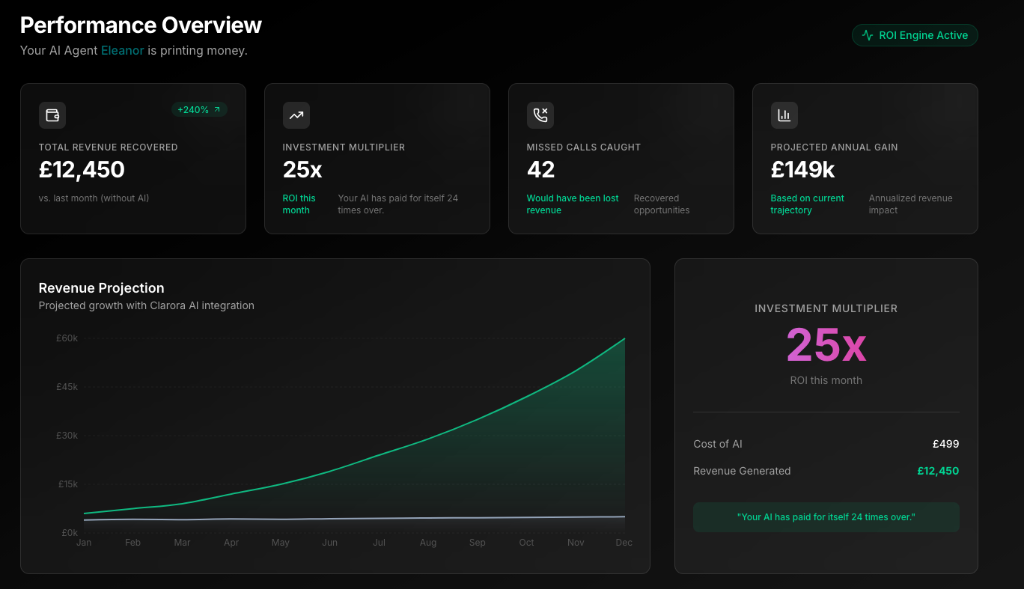Toggle the ROI Engine Active status pill
The height and width of the screenshot is (589, 1024).
914,34
